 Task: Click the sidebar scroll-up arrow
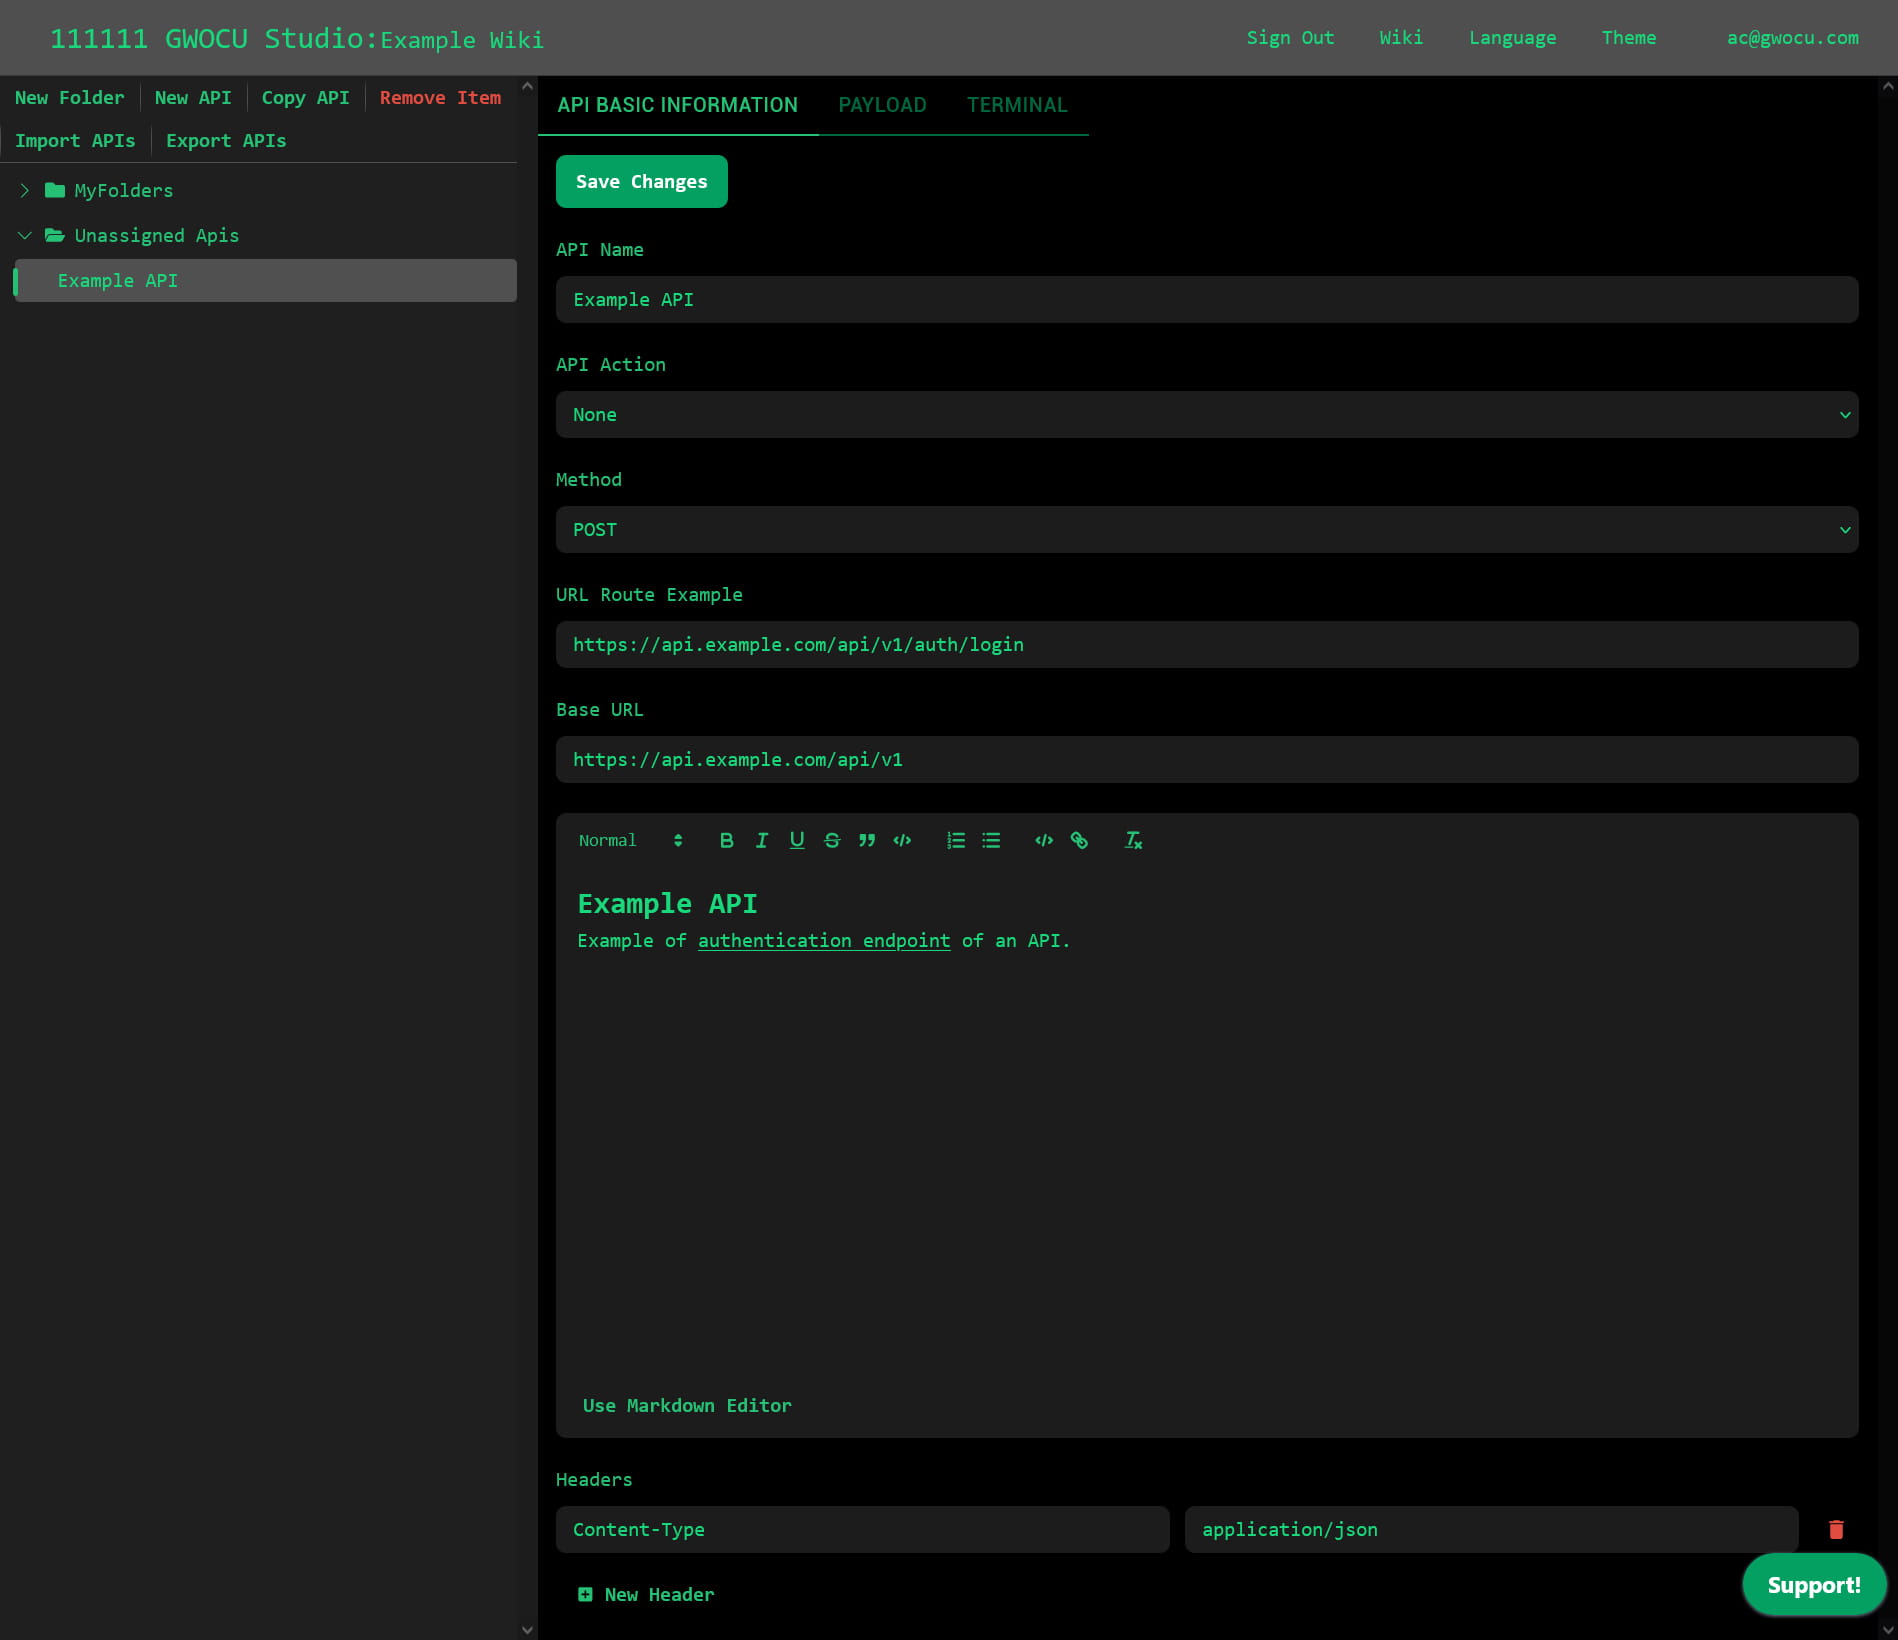[x=527, y=86]
